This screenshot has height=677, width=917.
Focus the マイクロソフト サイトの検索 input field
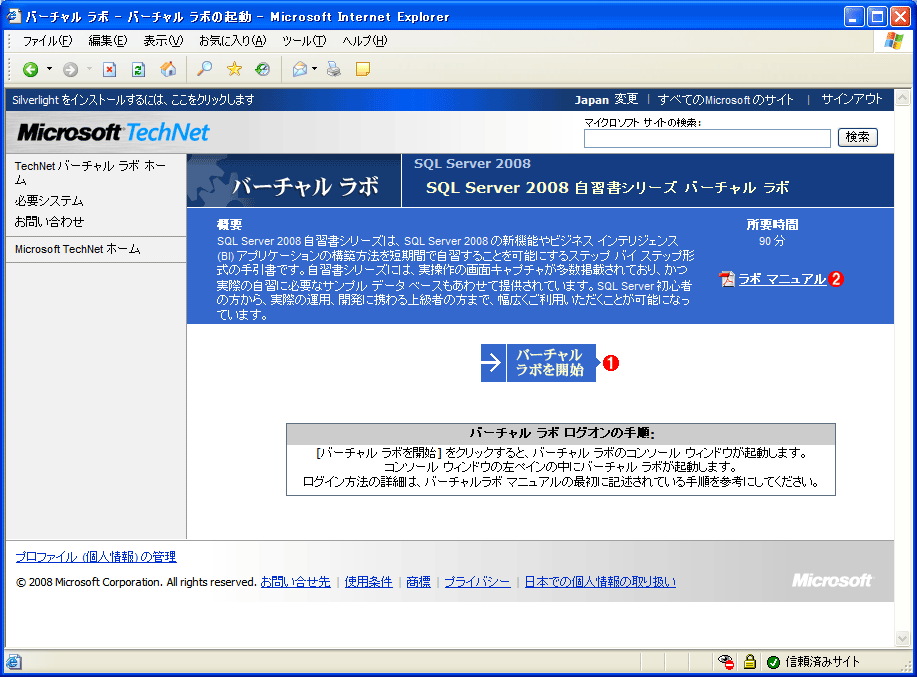click(707, 139)
